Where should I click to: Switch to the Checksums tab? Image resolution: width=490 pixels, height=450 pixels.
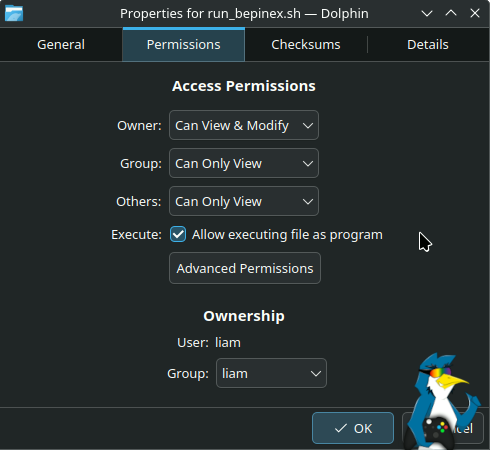point(306,45)
